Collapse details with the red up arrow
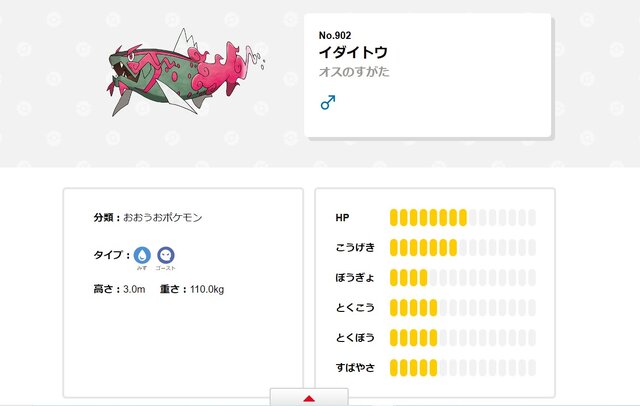640x406 pixels. pos(309,398)
